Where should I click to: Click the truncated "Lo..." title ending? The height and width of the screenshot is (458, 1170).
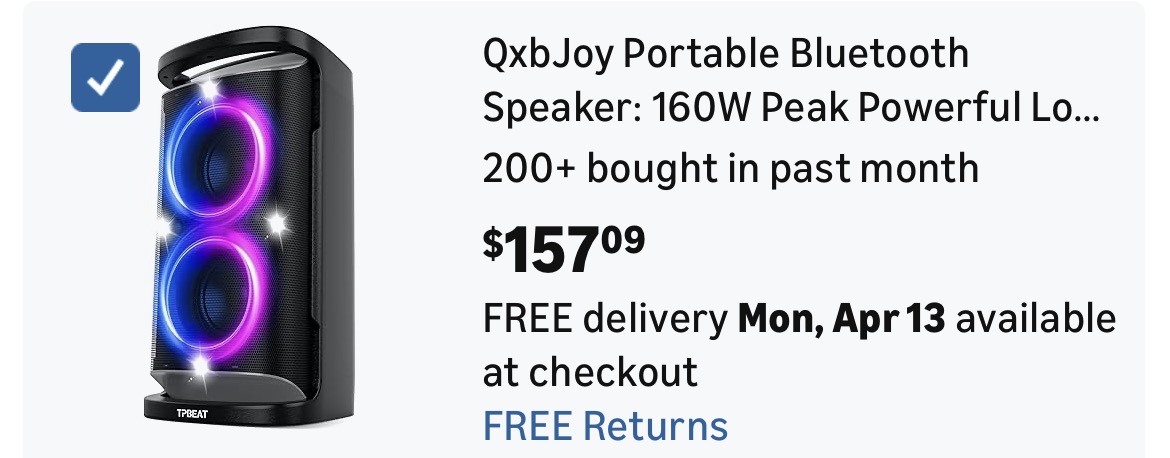click(1071, 110)
